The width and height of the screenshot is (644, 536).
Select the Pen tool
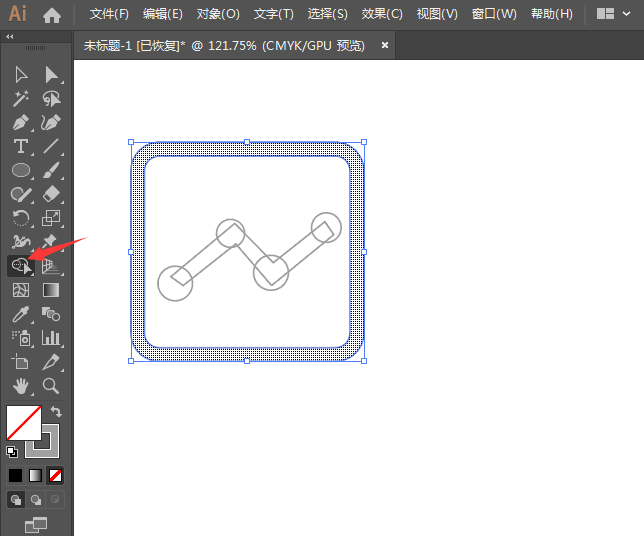[21, 122]
